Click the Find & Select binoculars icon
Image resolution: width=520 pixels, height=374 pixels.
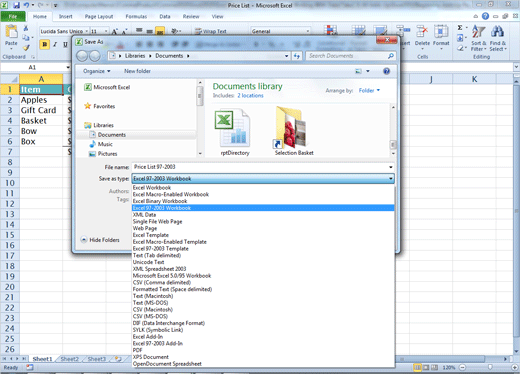coord(497,32)
